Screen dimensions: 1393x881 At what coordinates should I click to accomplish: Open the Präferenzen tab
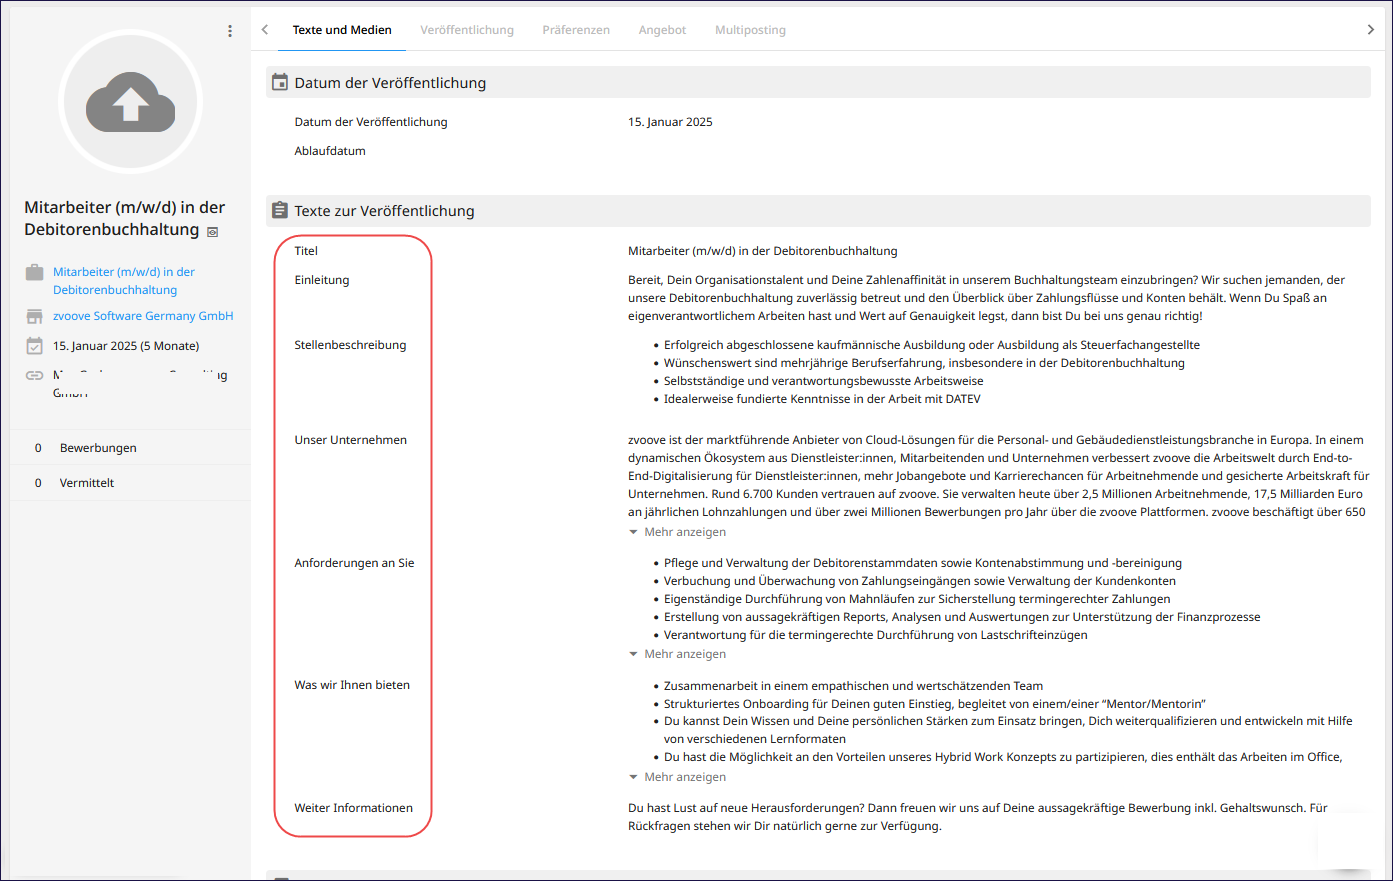pos(576,30)
